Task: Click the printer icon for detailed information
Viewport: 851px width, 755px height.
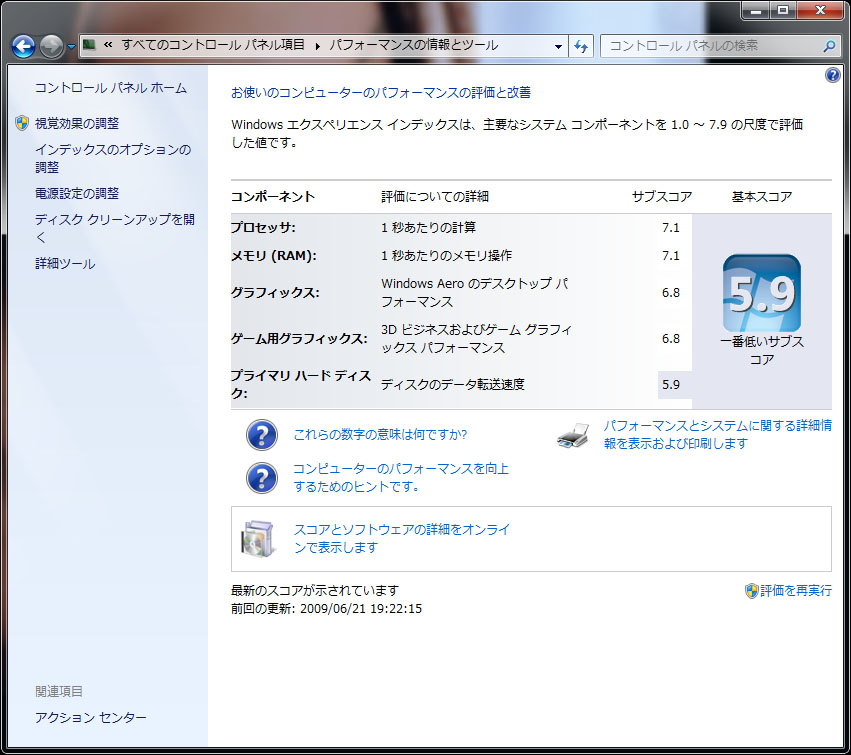Action: click(x=573, y=435)
